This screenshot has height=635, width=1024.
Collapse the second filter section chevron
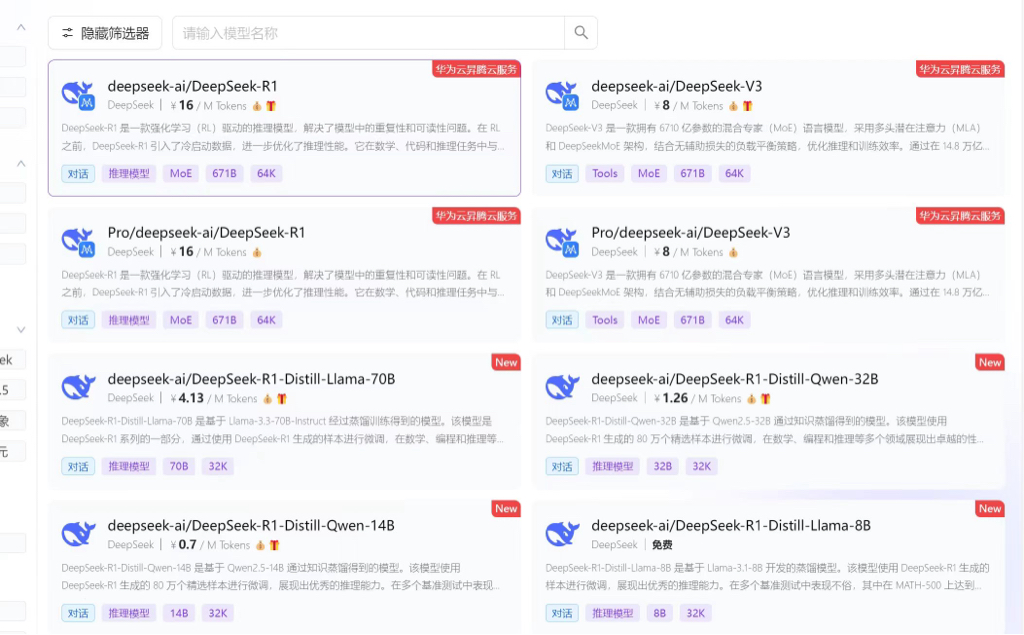tap(21, 163)
